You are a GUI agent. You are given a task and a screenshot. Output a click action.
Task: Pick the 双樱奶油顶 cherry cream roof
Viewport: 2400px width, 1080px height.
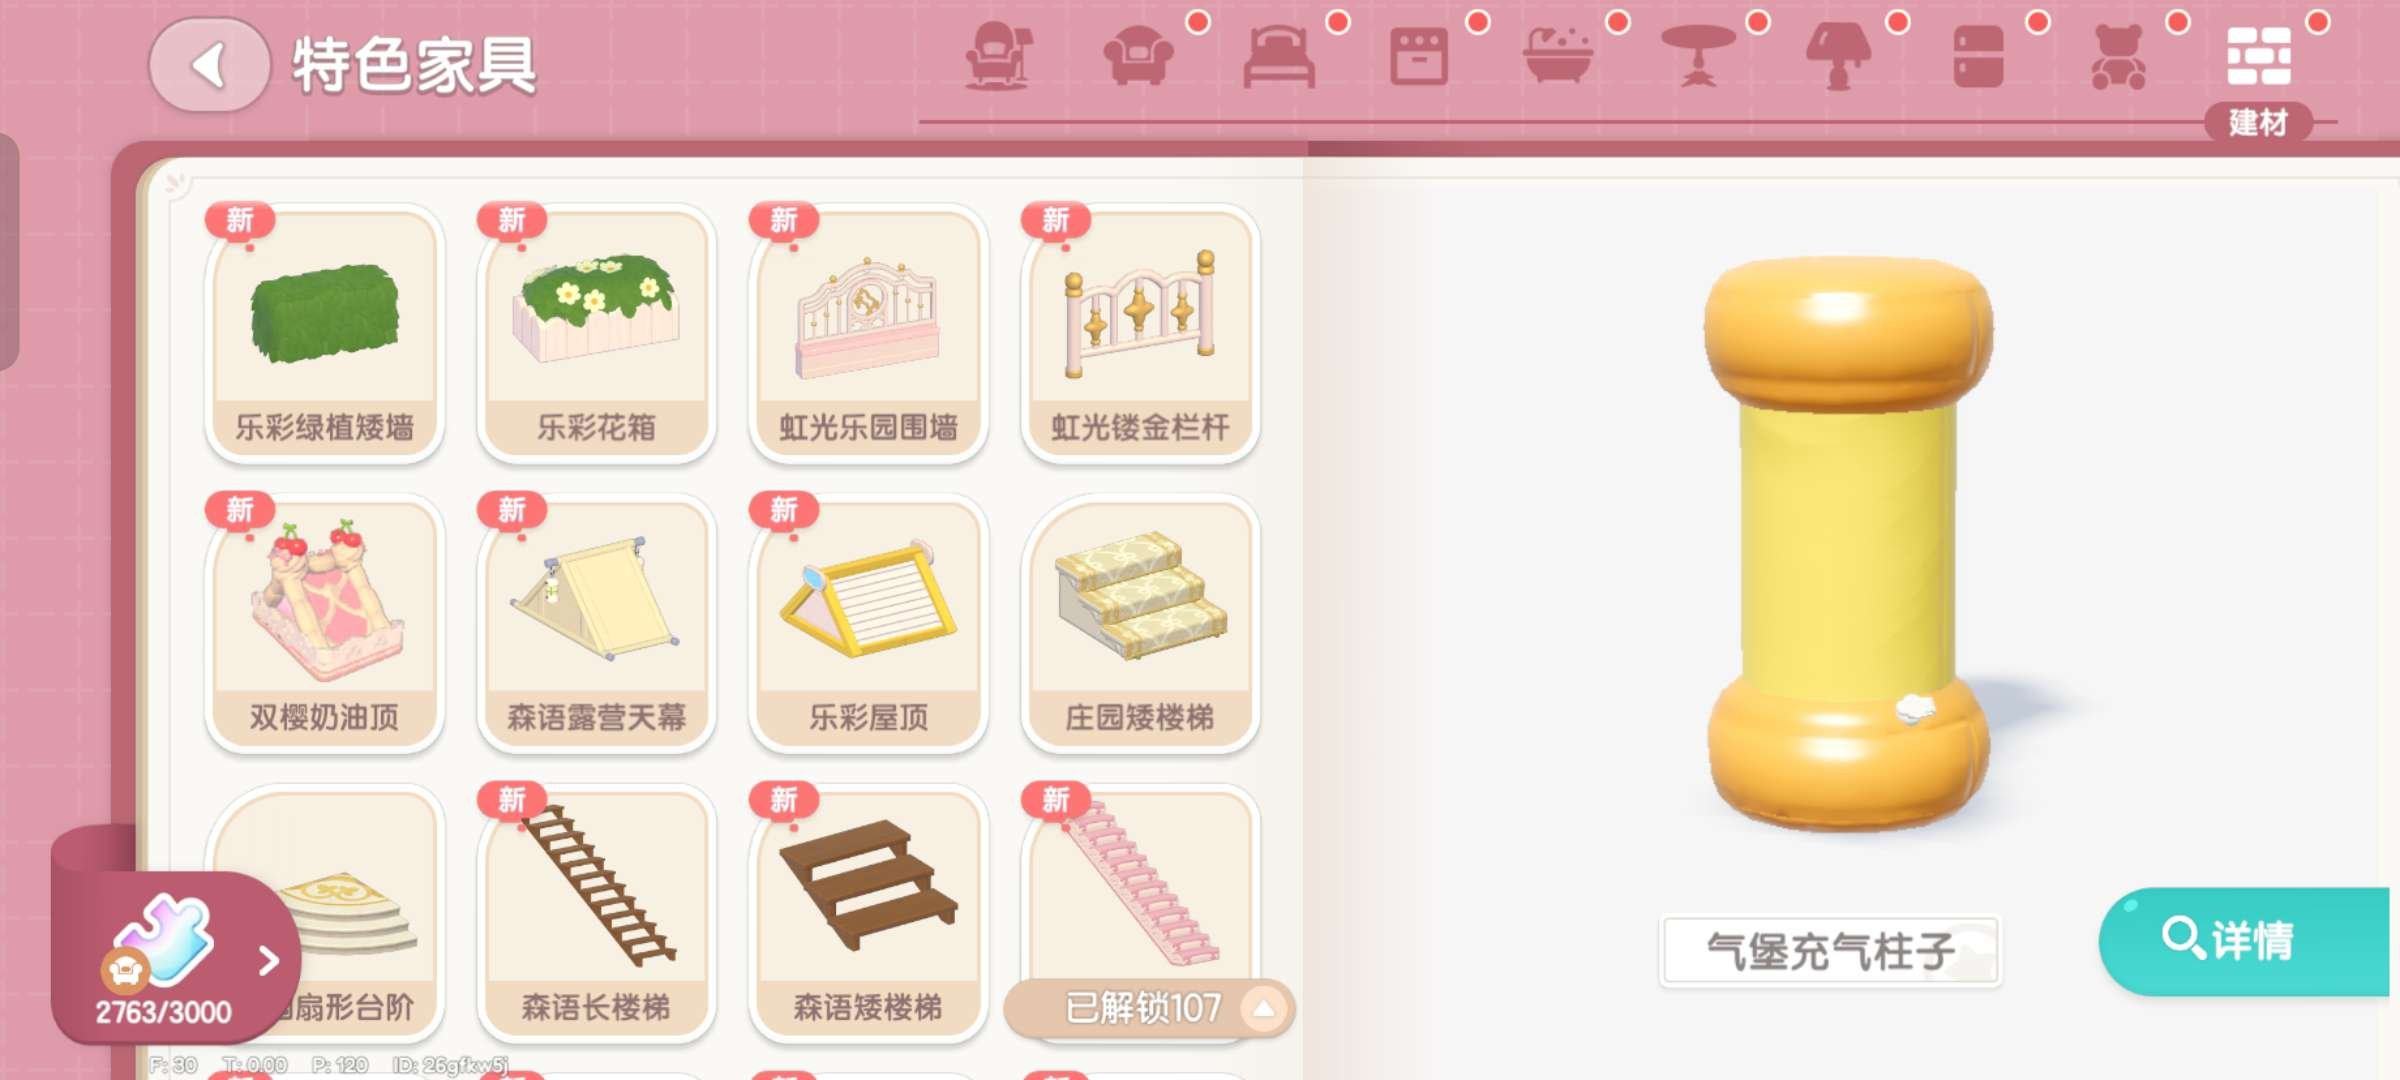324,623
